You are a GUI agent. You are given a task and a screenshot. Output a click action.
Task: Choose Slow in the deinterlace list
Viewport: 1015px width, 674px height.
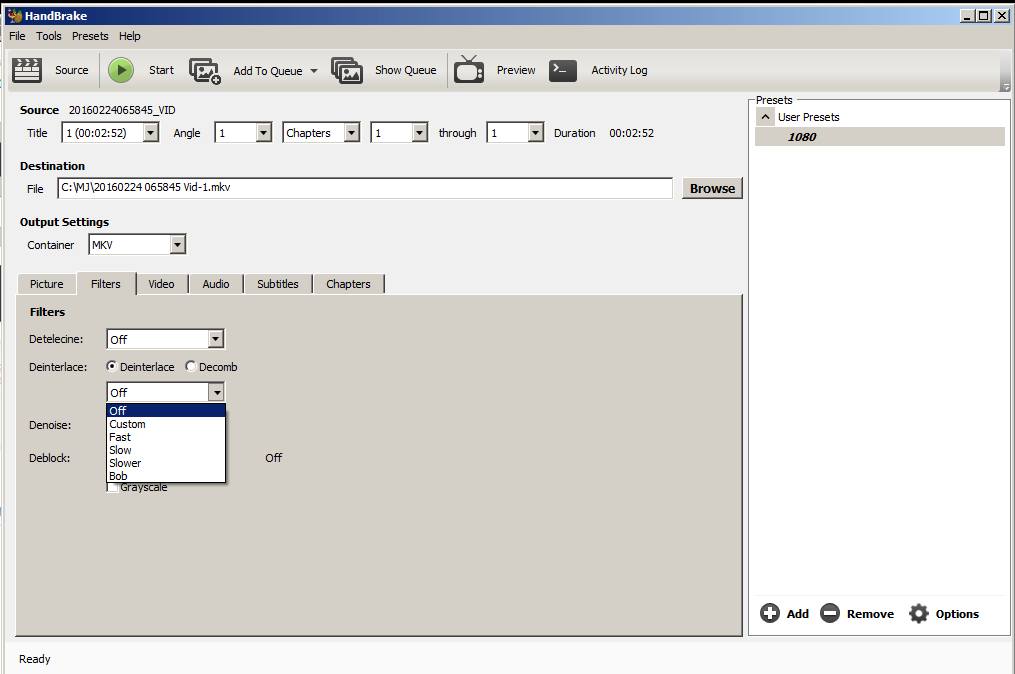coord(166,450)
